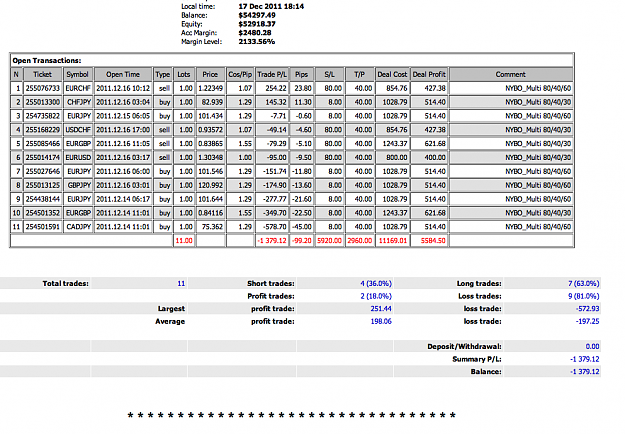Select the CADJPY symbol cell
This screenshot has width=625, height=434.
(78, 227)
